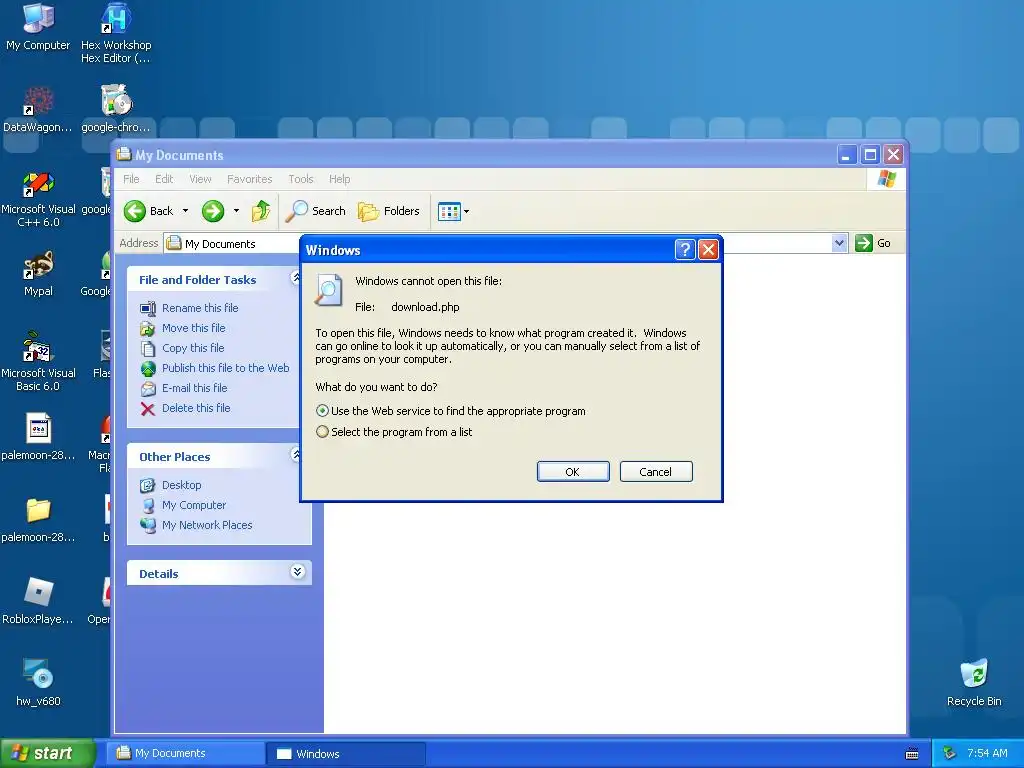
Task: Open the View menu
Action: click(x=200, y=179)
